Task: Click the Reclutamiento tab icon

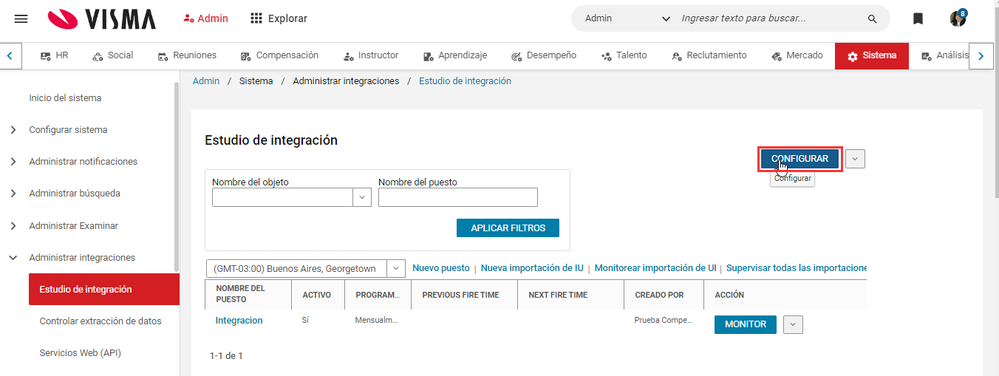Action: [x=677, y=56]
